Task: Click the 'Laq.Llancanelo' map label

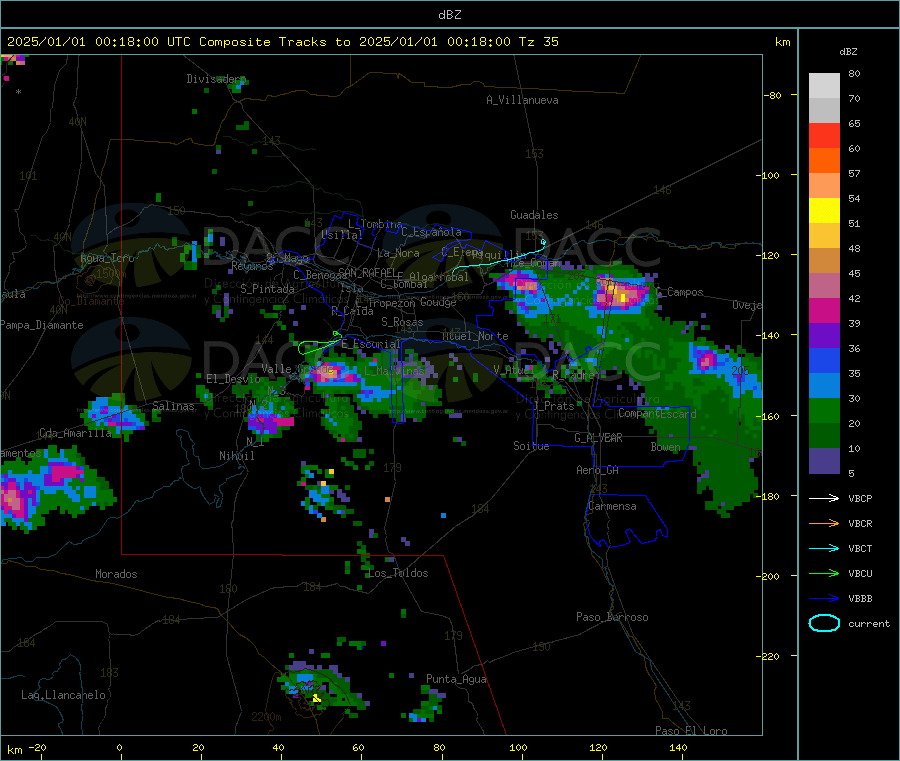Action: point(63,695)
